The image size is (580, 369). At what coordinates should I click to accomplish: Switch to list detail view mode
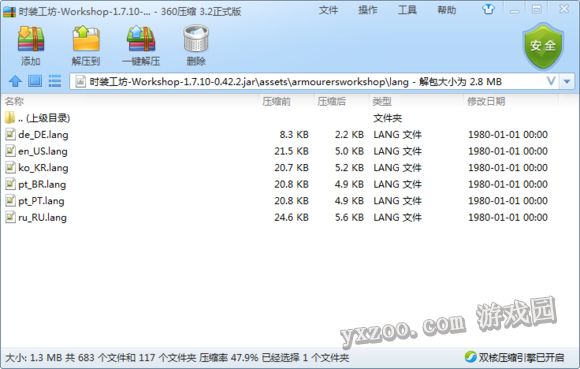pos(55,81)
